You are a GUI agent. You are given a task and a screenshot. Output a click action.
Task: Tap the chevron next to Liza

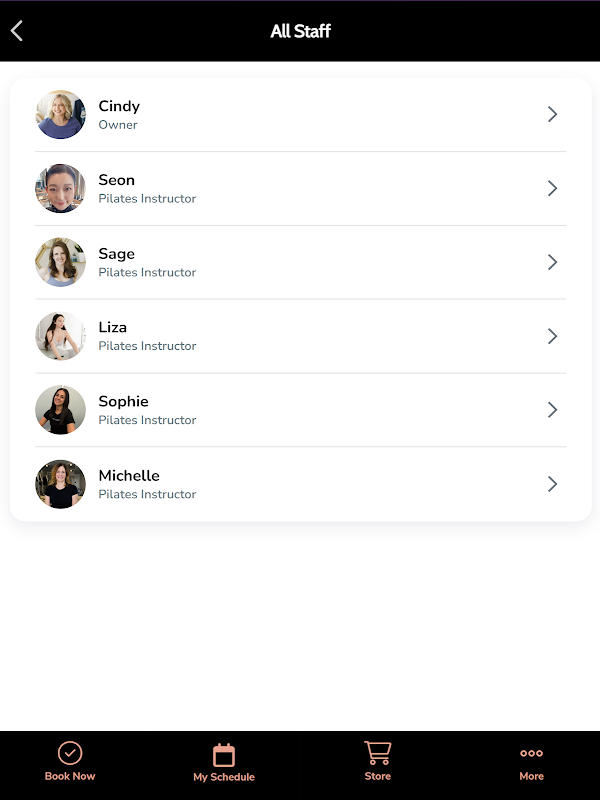(552, 336)
